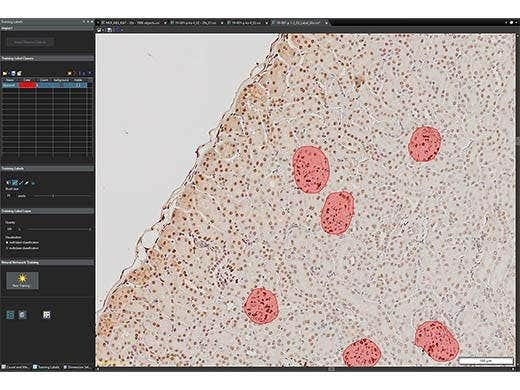Save training label classes disk icon
The image size is (520, 390).
pos(13,73)
